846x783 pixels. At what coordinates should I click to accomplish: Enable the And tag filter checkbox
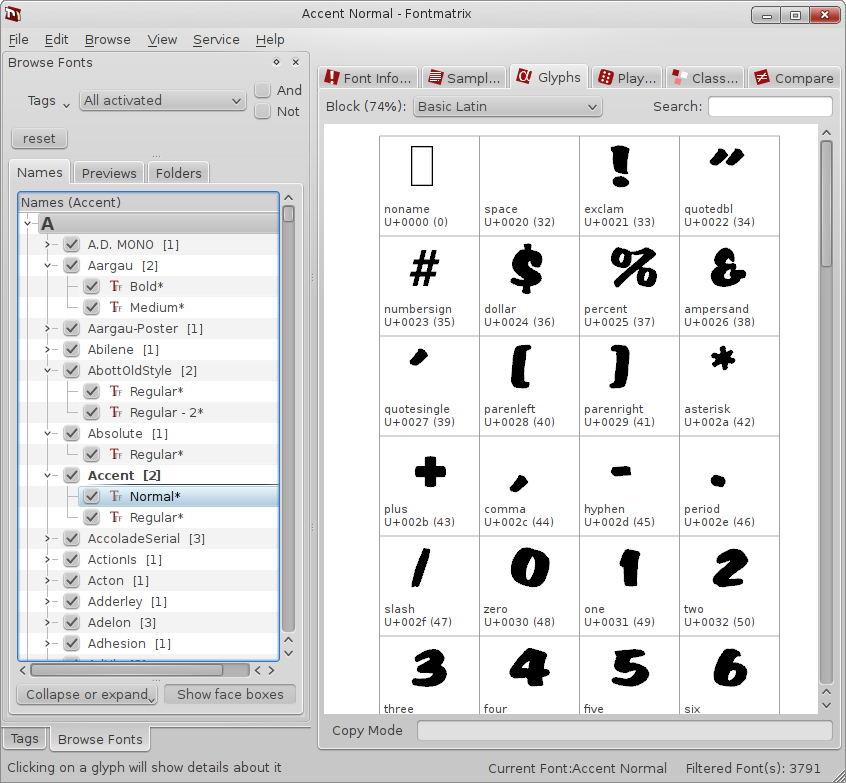click(262, 90)
